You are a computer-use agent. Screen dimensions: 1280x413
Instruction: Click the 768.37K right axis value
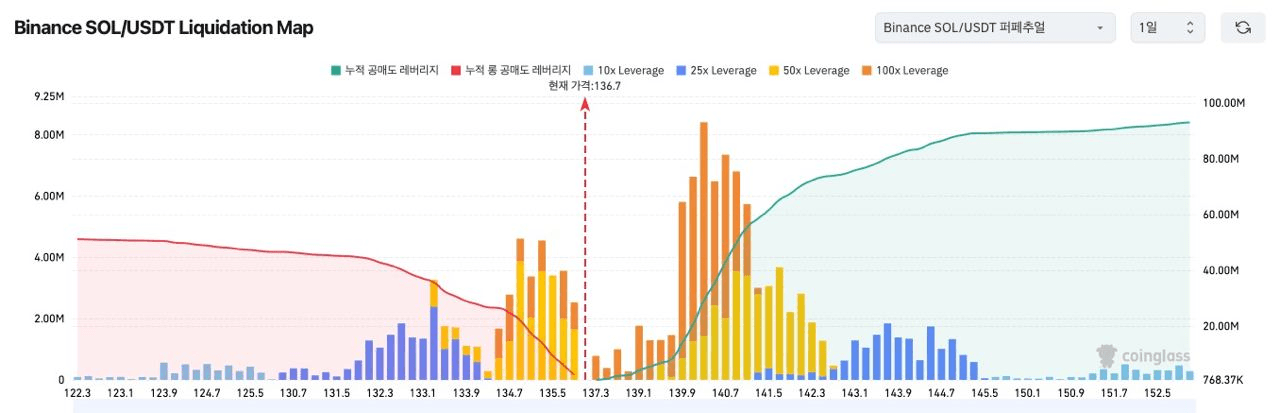tap(1221, 380)
